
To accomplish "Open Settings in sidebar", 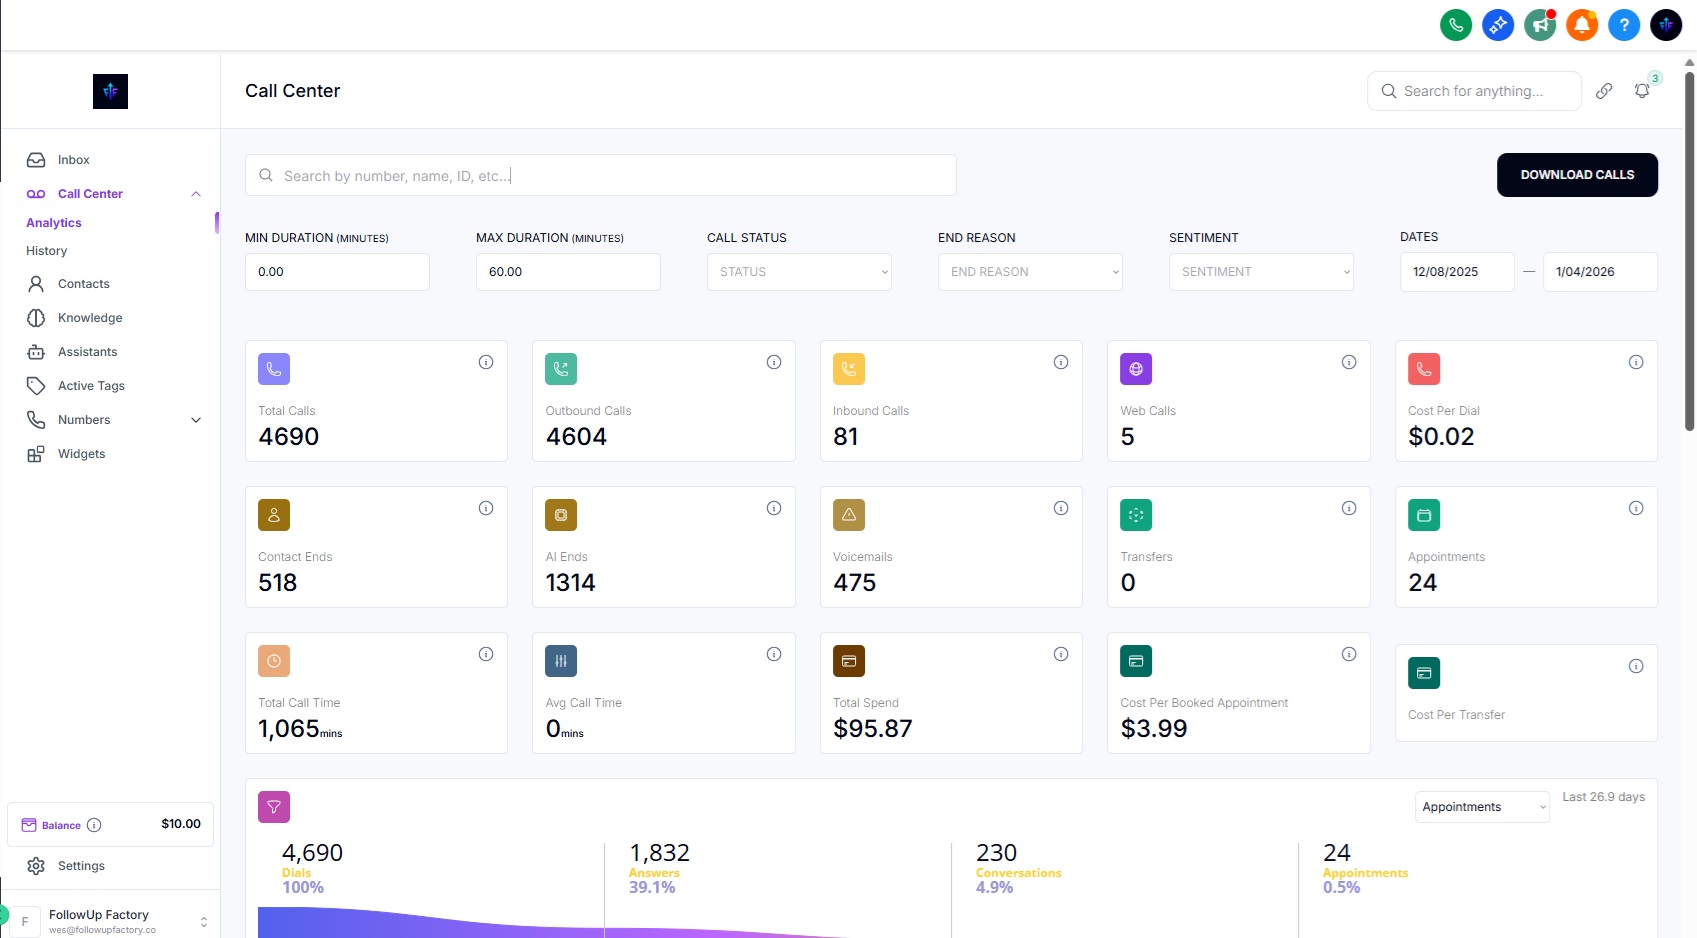I will pos(81,866).
